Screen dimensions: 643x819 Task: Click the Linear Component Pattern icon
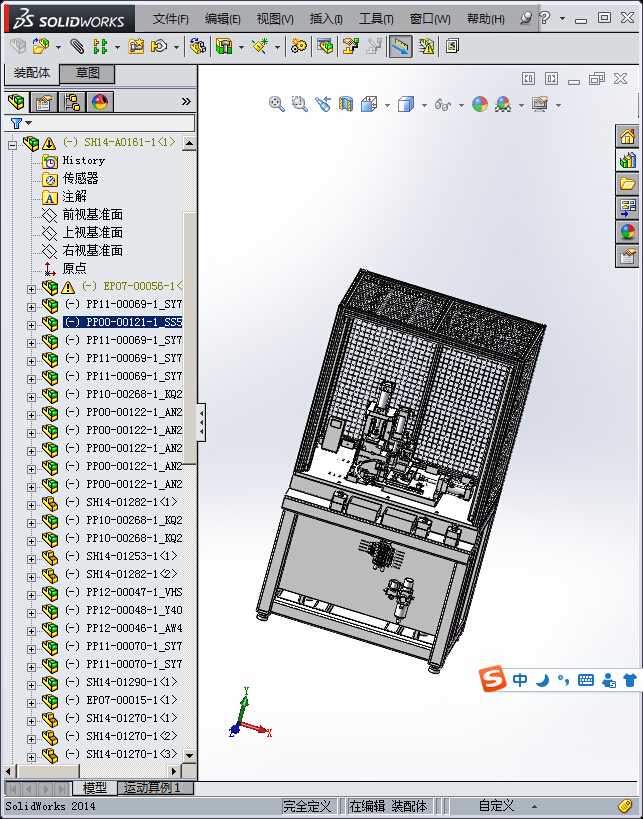click(100, 46)
